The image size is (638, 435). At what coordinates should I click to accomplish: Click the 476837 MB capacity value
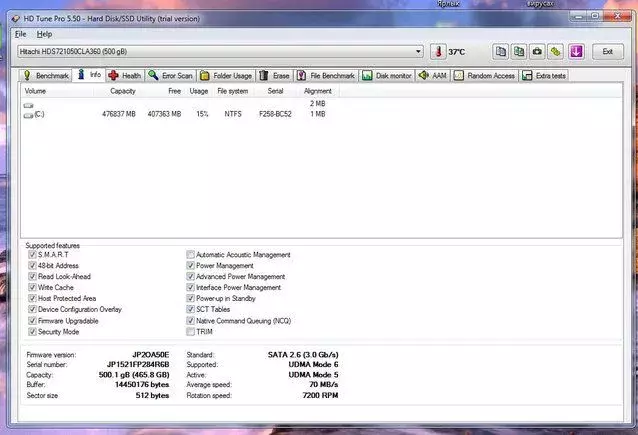point(119,114)
